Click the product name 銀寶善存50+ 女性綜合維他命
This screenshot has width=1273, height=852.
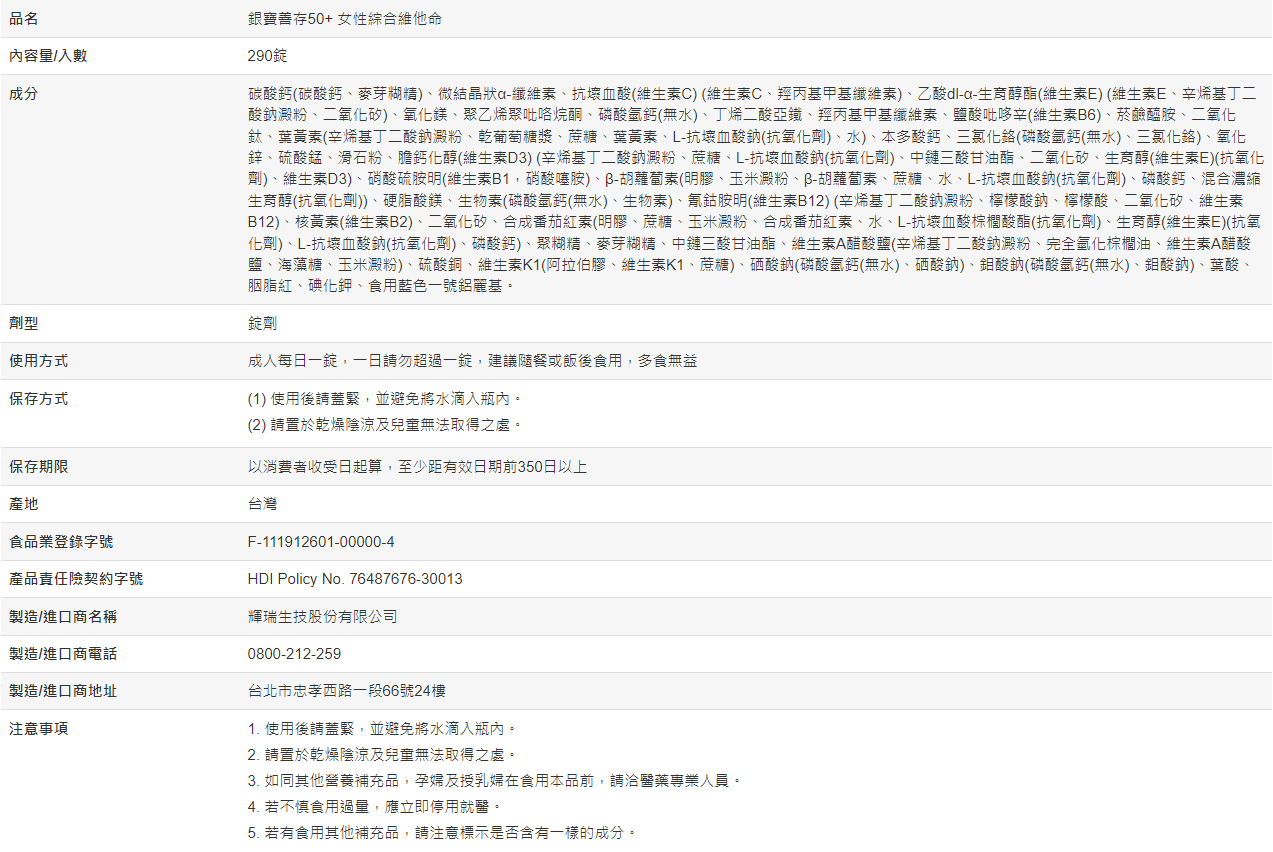[345, 19]
